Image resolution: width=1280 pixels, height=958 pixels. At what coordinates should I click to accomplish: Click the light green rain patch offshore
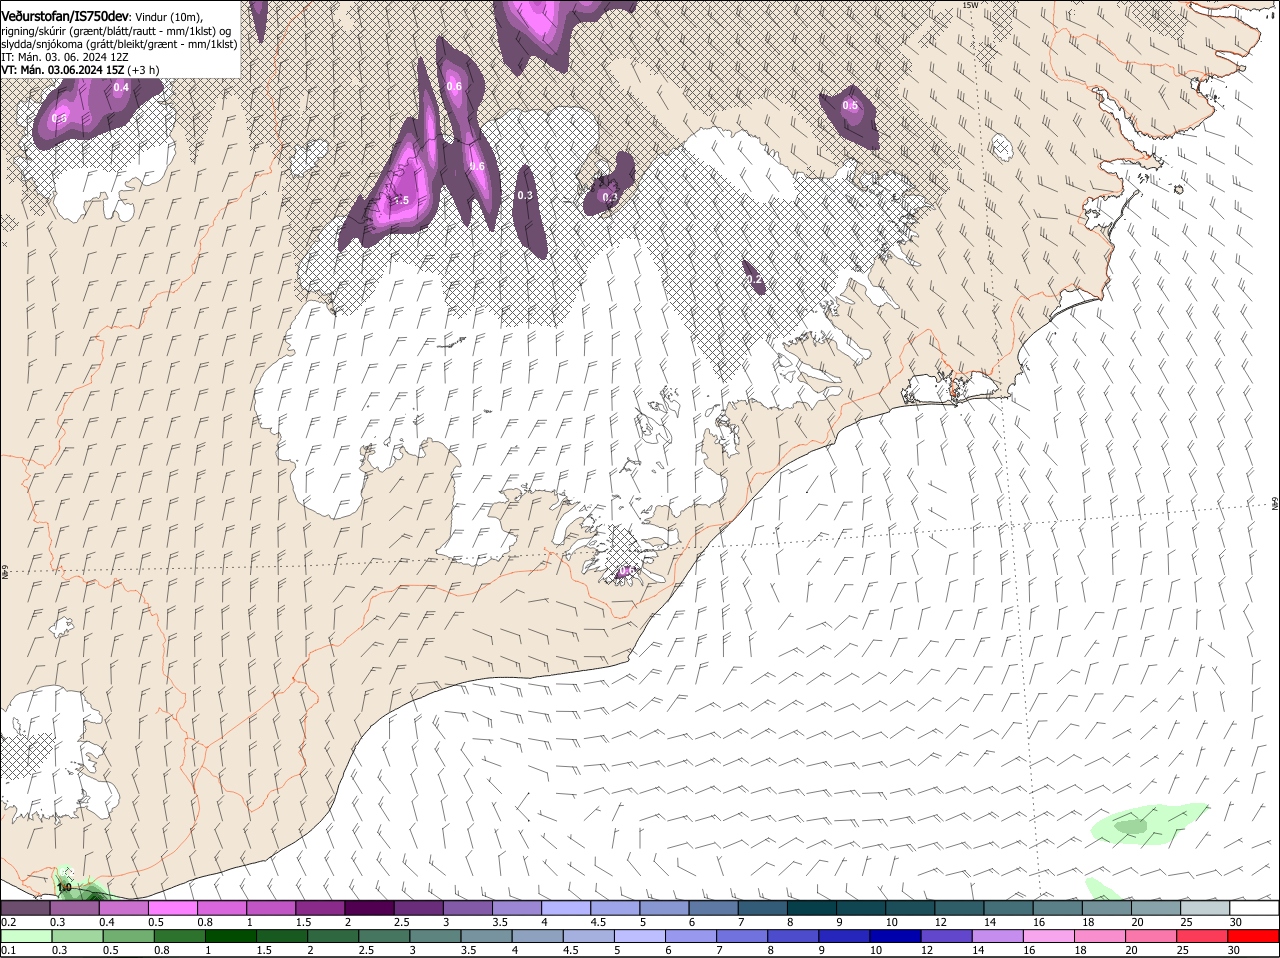[x=1148, y=825]
